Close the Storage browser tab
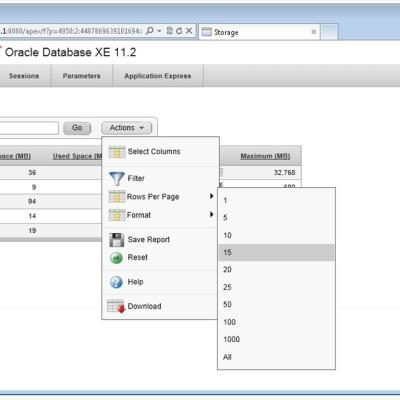 click(x=314, y=32)
